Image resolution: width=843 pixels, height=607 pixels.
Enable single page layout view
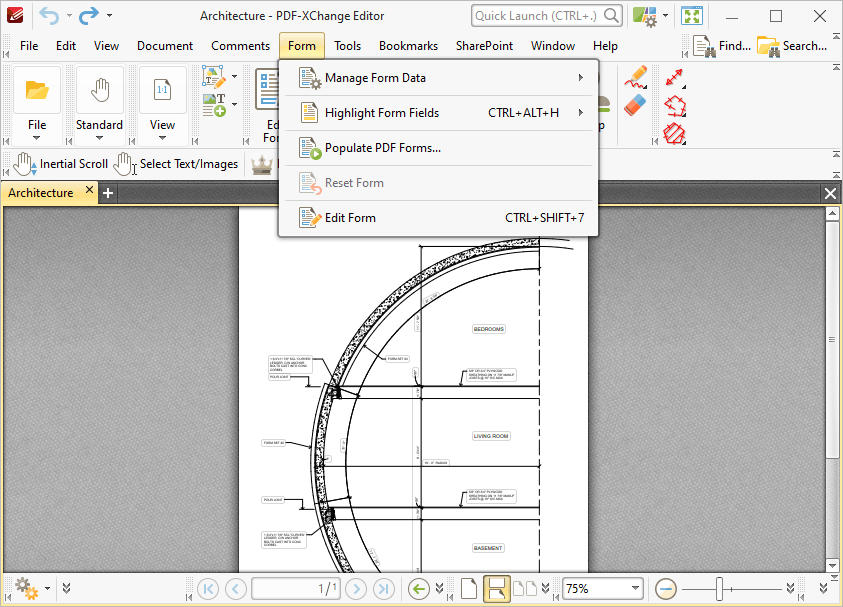tap(469, 589)
